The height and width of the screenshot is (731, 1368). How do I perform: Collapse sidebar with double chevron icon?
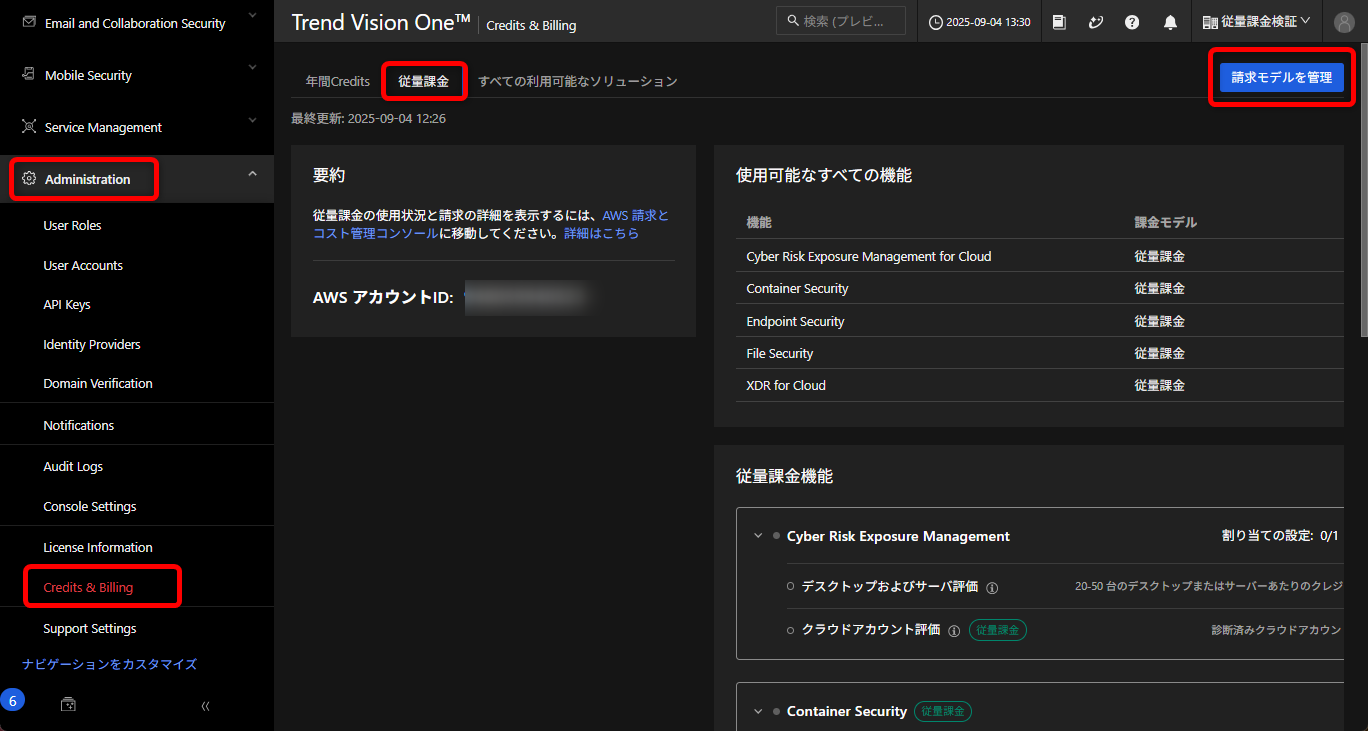click(x=205, y=705)
